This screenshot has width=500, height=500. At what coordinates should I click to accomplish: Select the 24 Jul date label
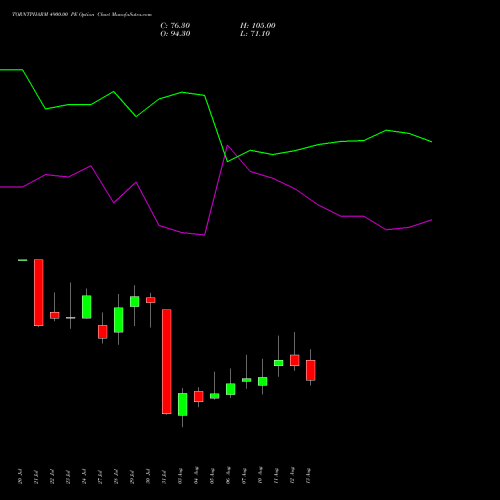pos(84,477)
